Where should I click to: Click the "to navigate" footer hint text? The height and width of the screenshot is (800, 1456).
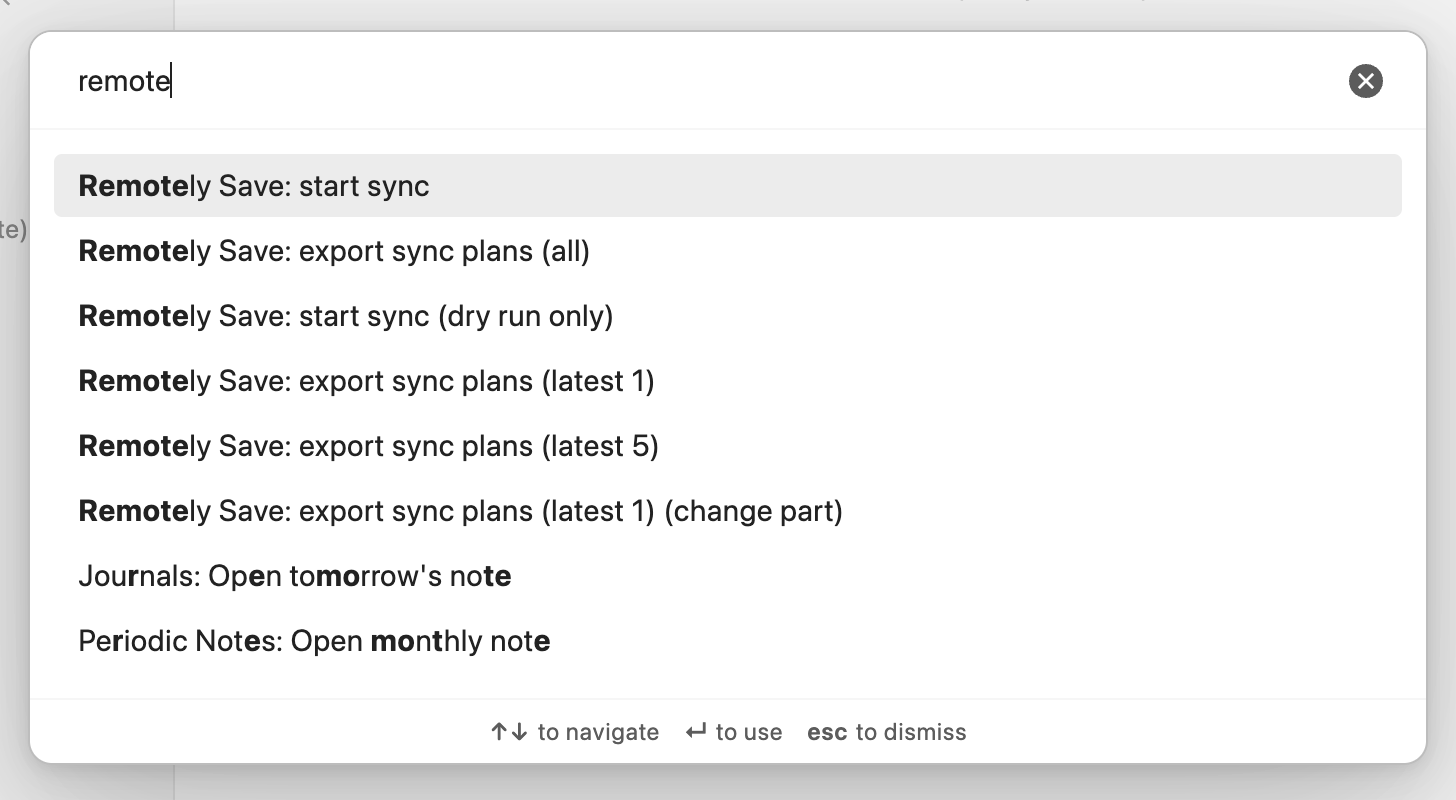coord(598,732)
